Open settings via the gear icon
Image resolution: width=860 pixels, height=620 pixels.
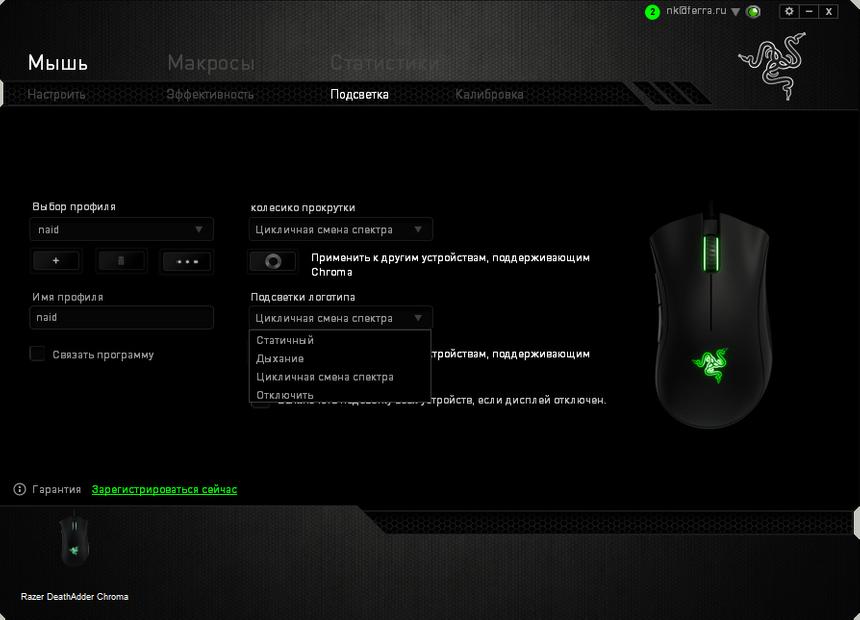(x=789, y=11)
